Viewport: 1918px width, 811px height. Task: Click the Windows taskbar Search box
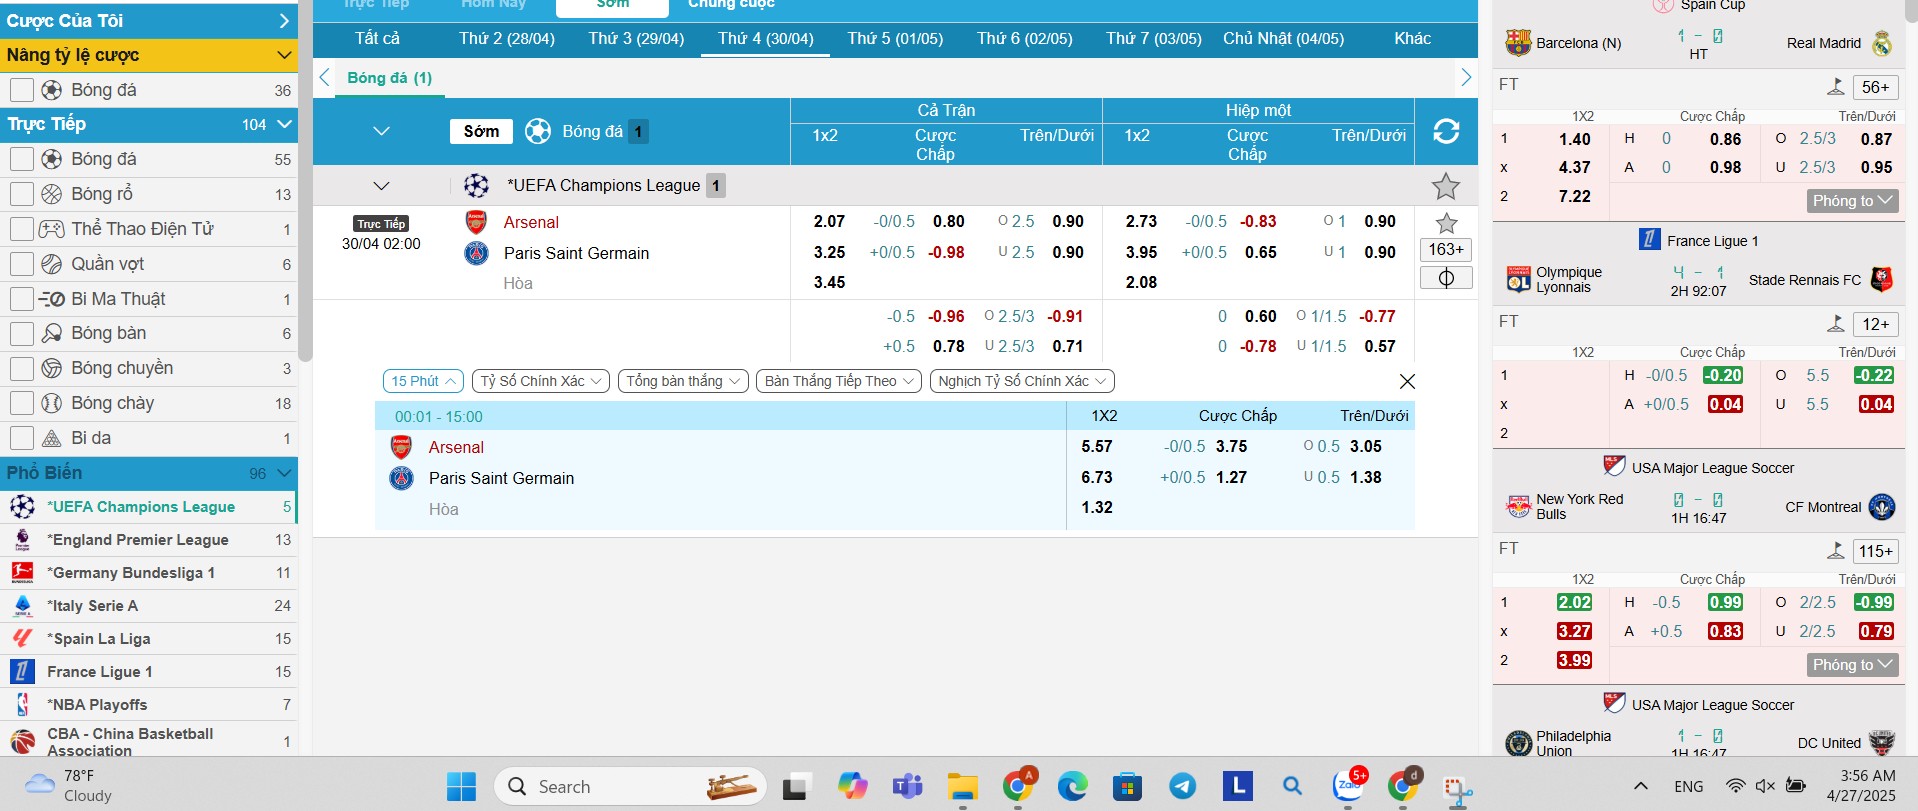pyautogui.click(x=630, y=787)
